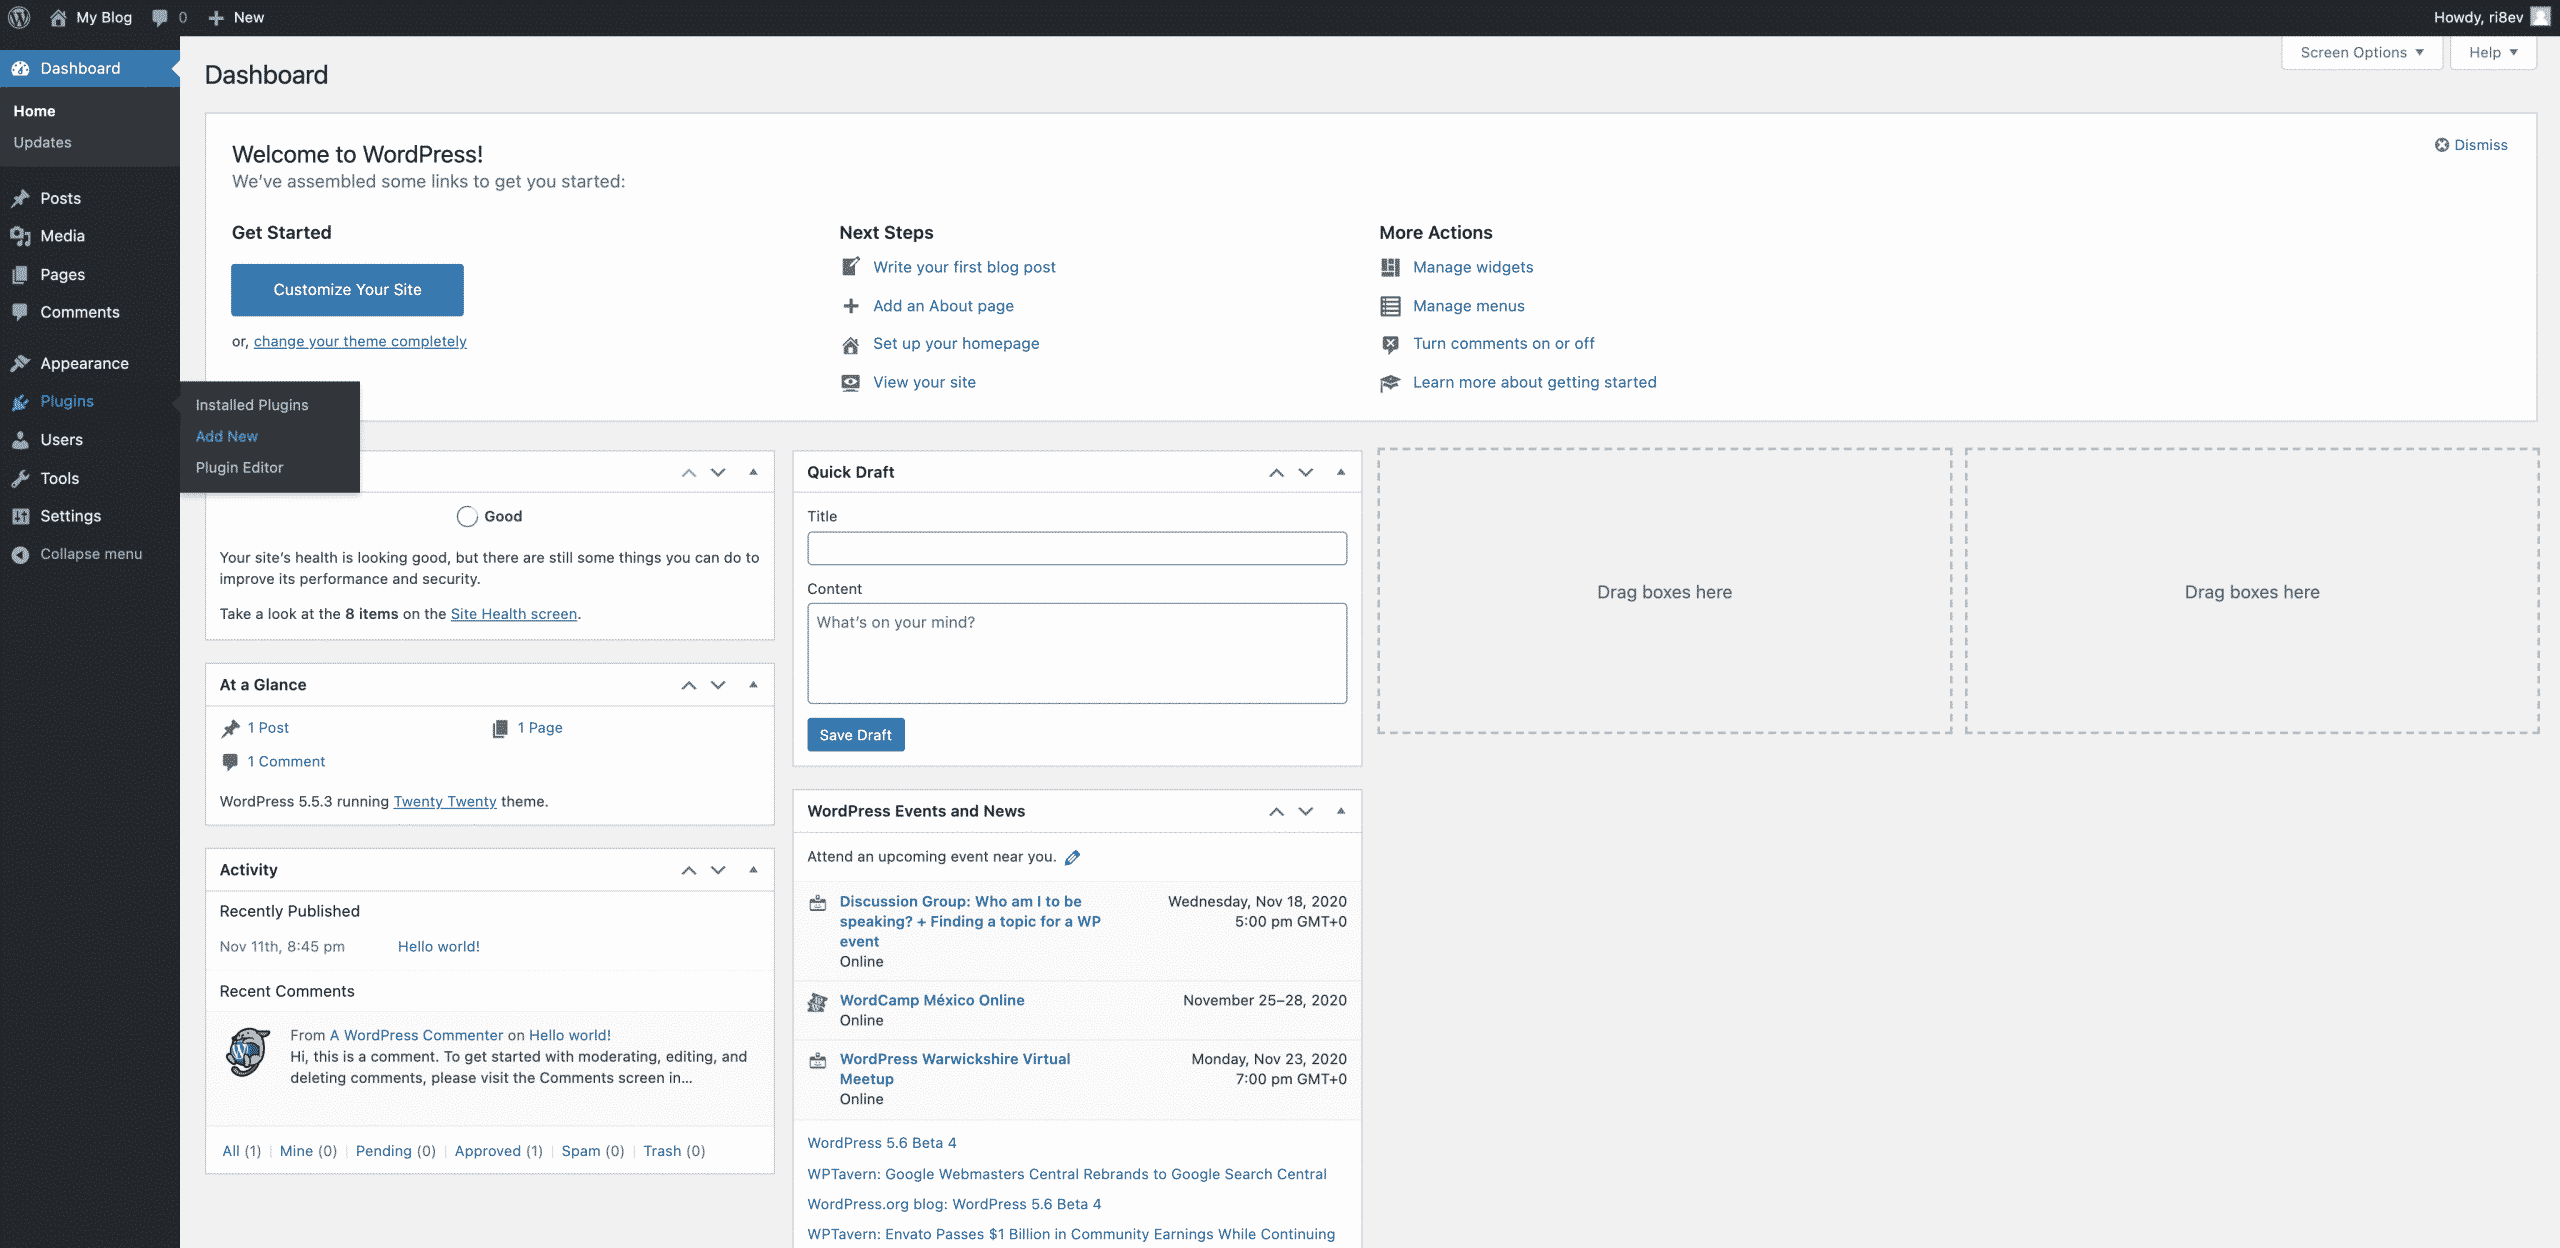The image size is (2560, 1248).
Task: Click the Tools wrench icon in sidebar
Action: [x=20, y=478]
